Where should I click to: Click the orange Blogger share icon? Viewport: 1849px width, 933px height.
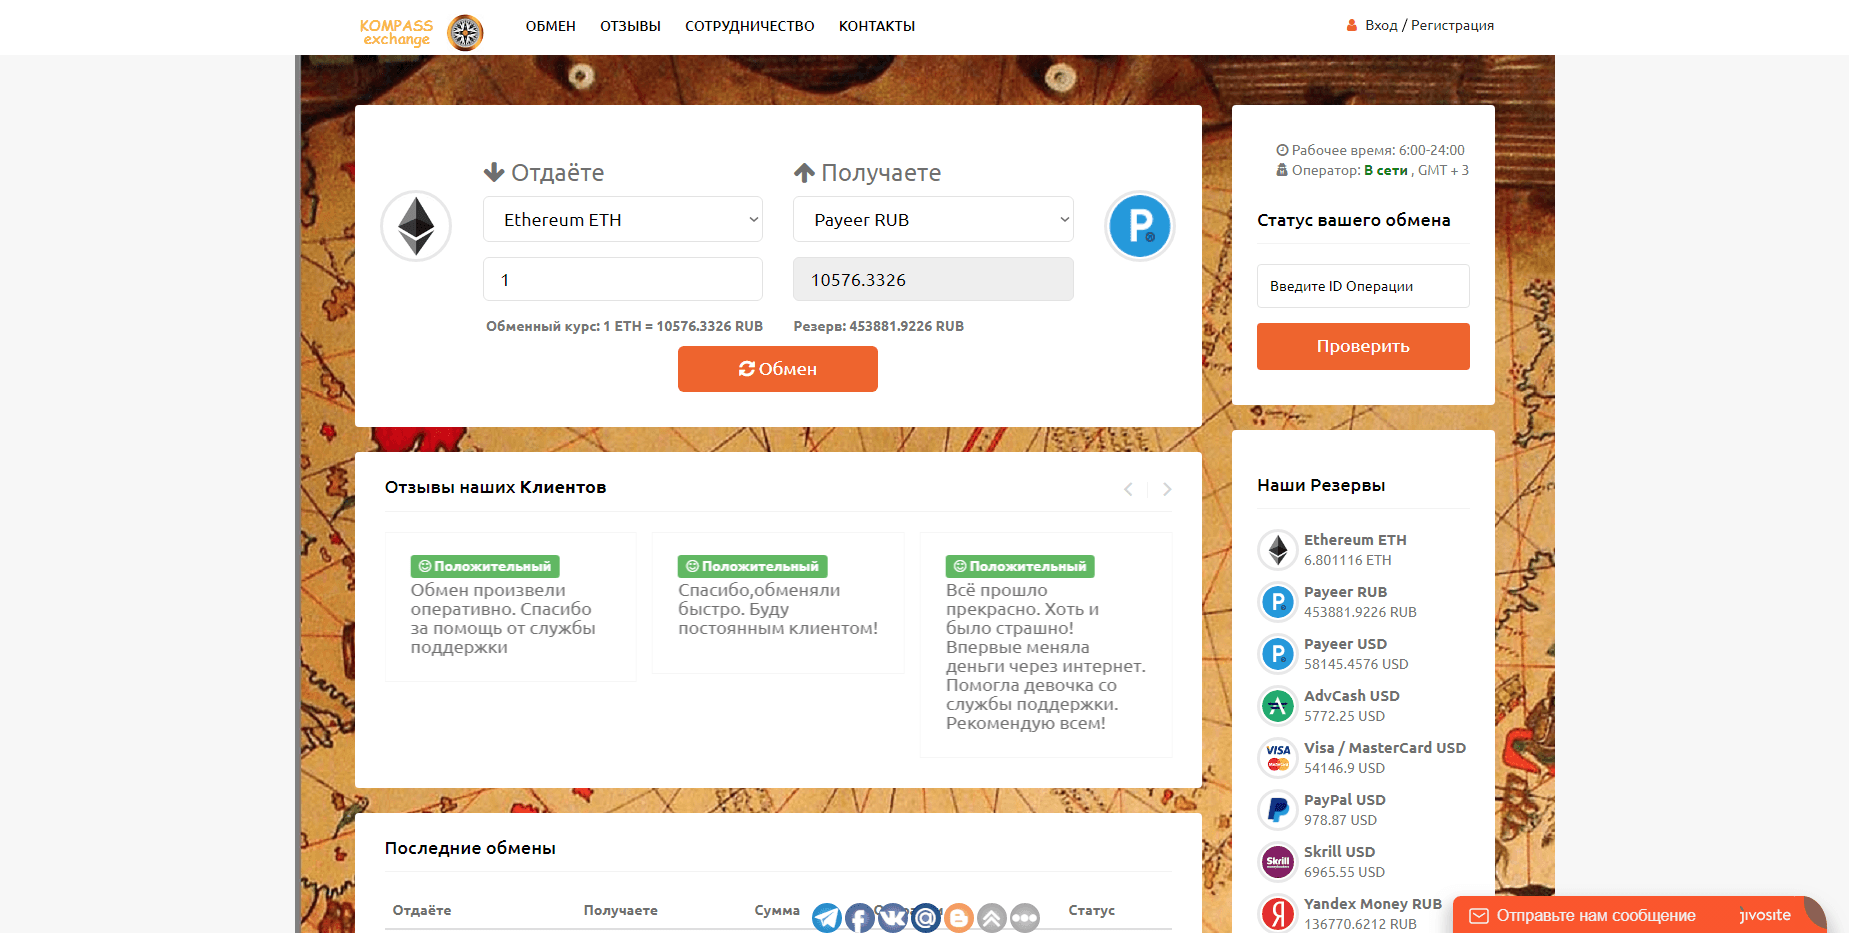click(958, 917)
